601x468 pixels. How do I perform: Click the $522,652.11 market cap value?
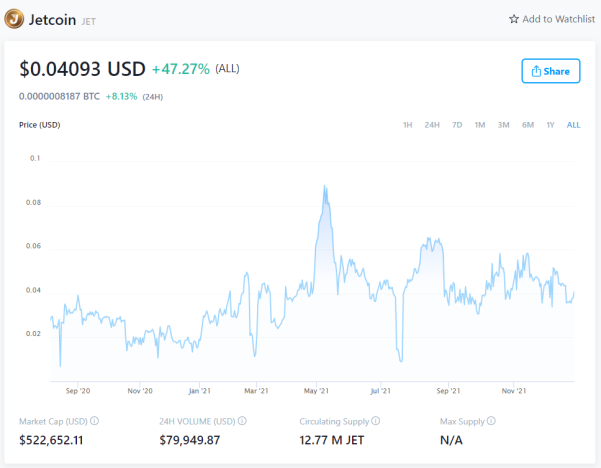tap(51, 440)
